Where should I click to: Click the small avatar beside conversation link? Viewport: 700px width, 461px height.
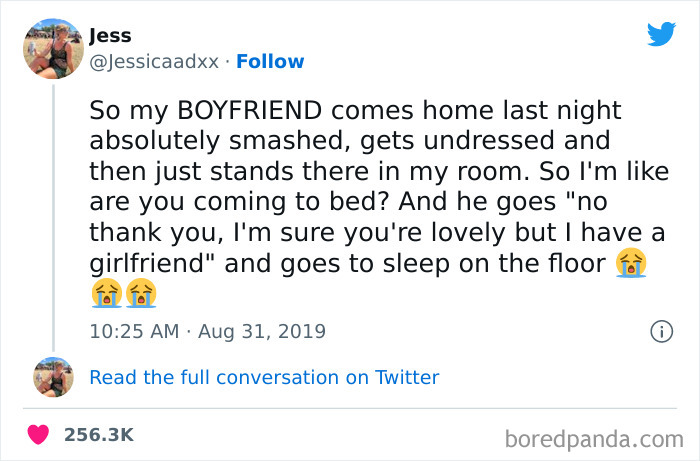[53, 377]
